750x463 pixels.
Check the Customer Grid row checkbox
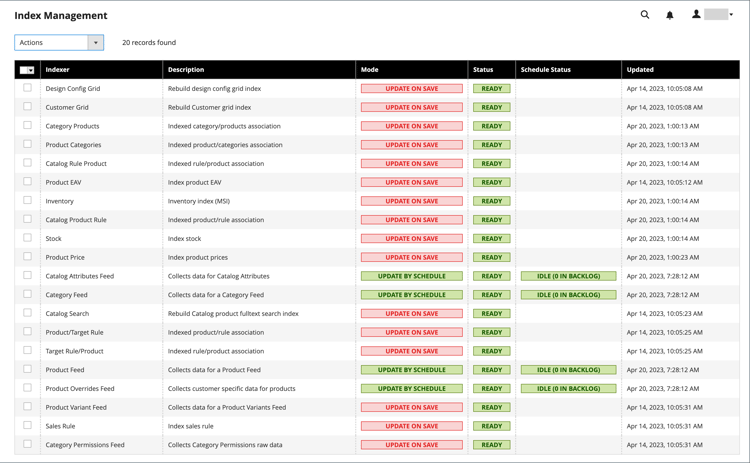pos(27,106)
